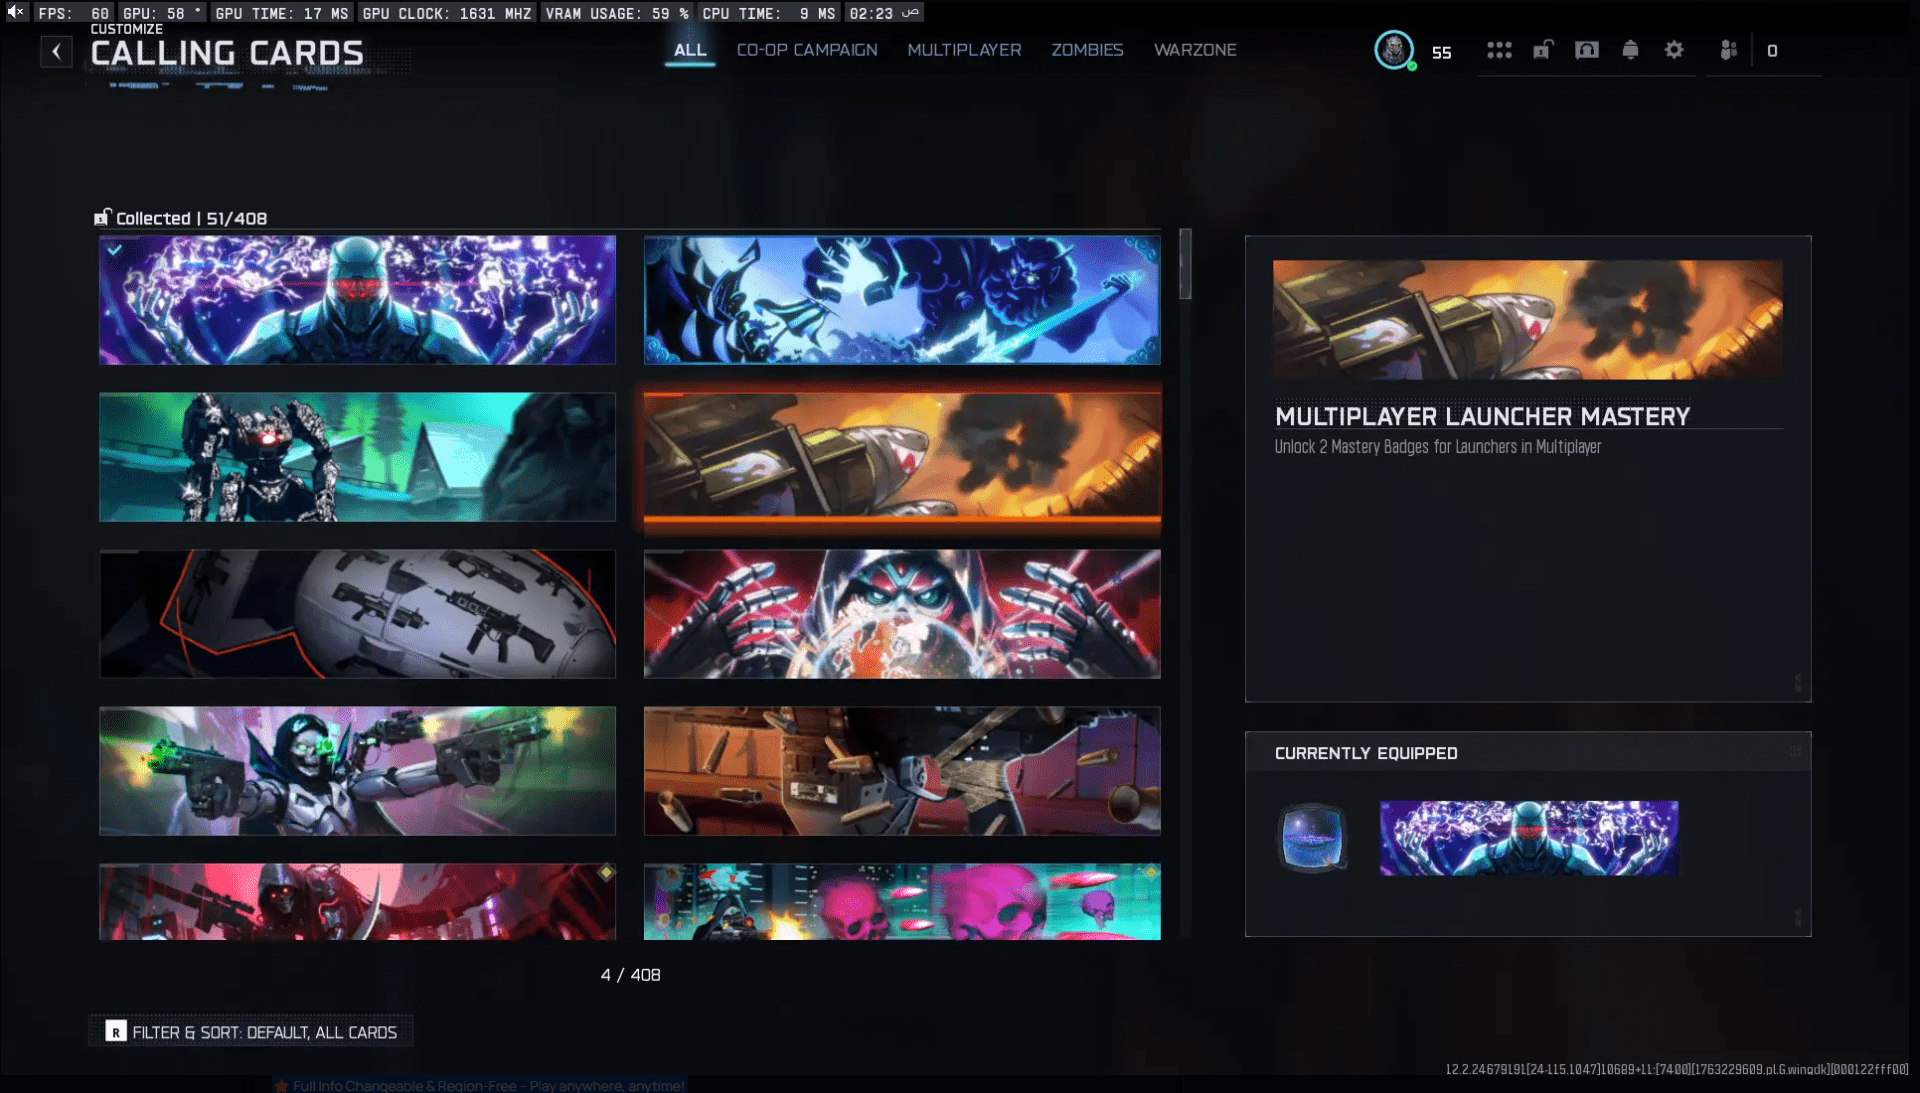Viewport: 1920px width, 1093px height.
Task: Switch to the Multiplayer tab
Action: click(x=964, y=50)
